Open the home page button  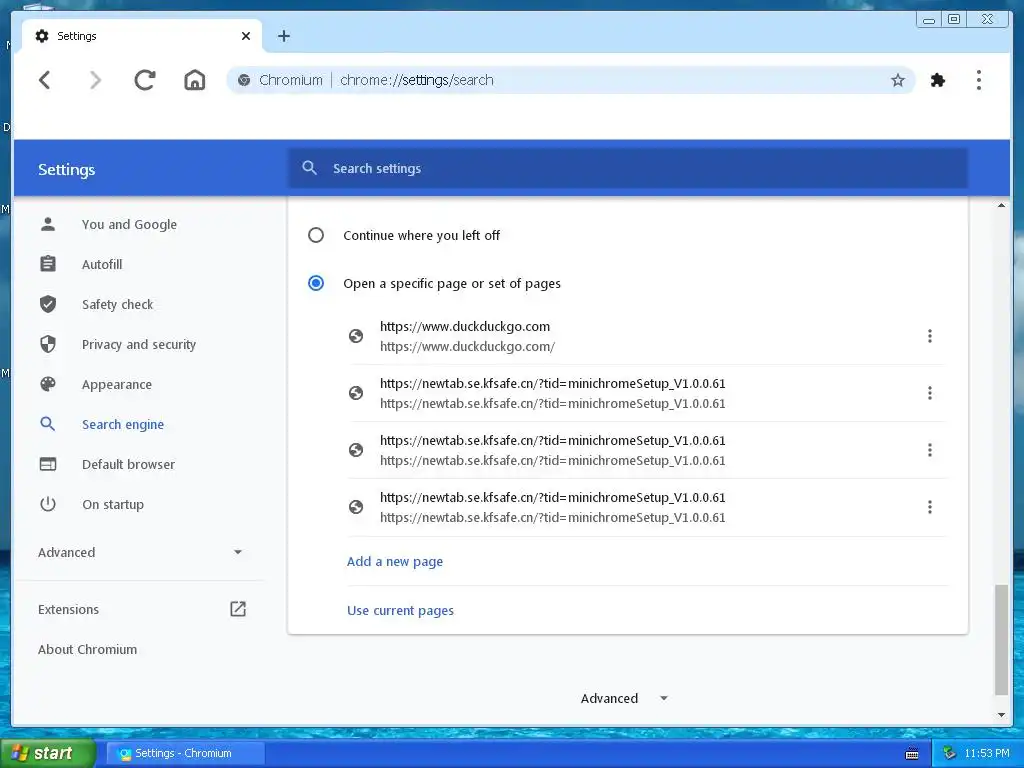pos(195,80)
